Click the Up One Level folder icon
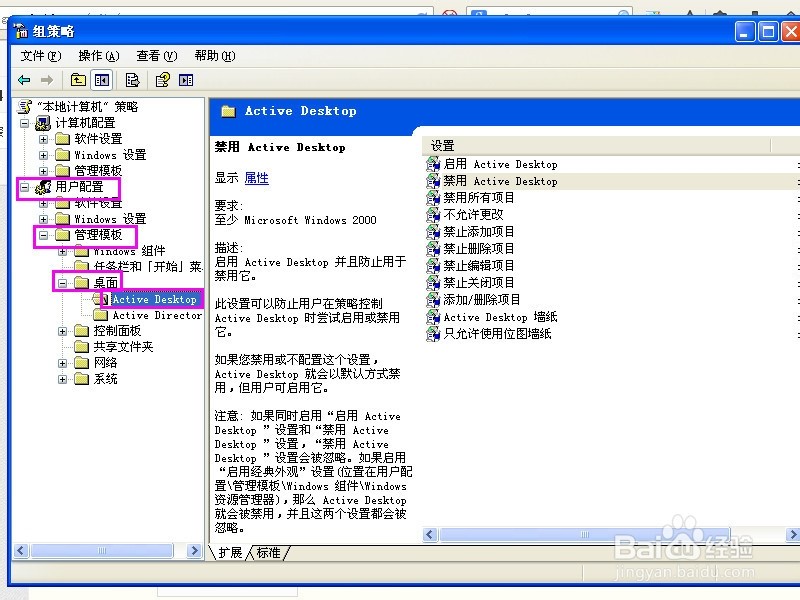 pos(78,80)
